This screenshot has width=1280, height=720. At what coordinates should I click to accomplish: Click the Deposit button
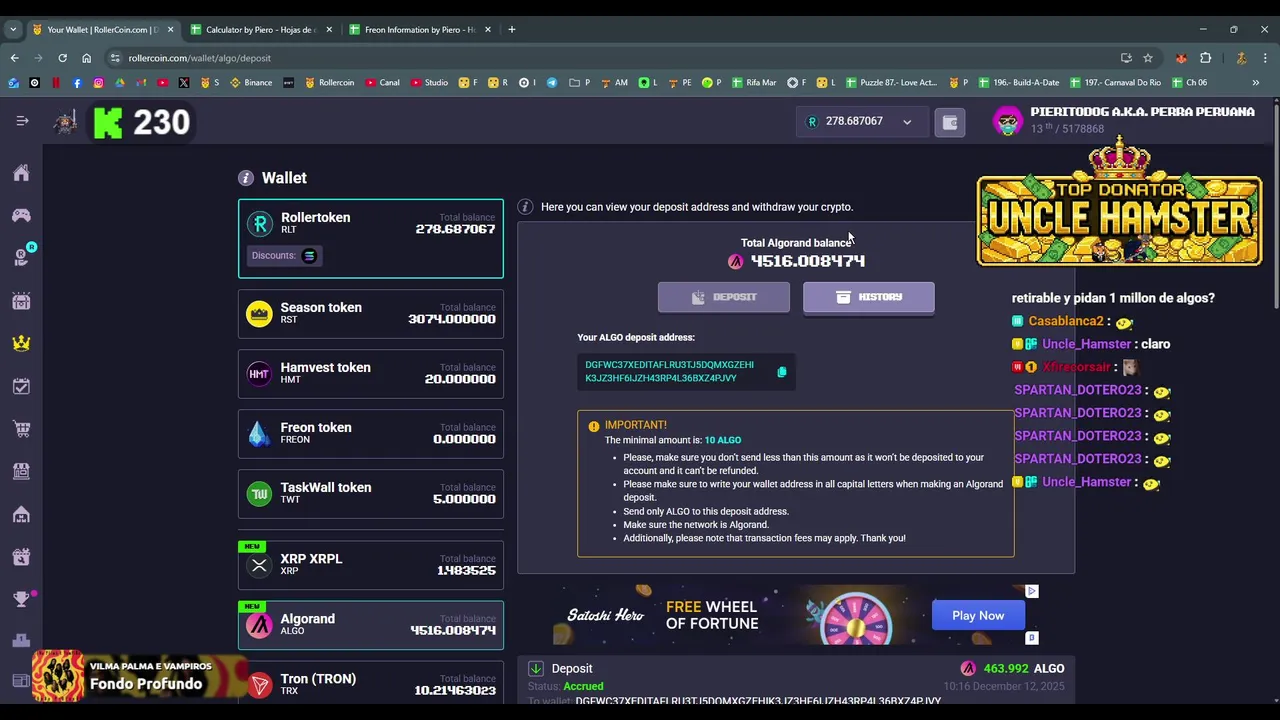click(x=723, y=297)
